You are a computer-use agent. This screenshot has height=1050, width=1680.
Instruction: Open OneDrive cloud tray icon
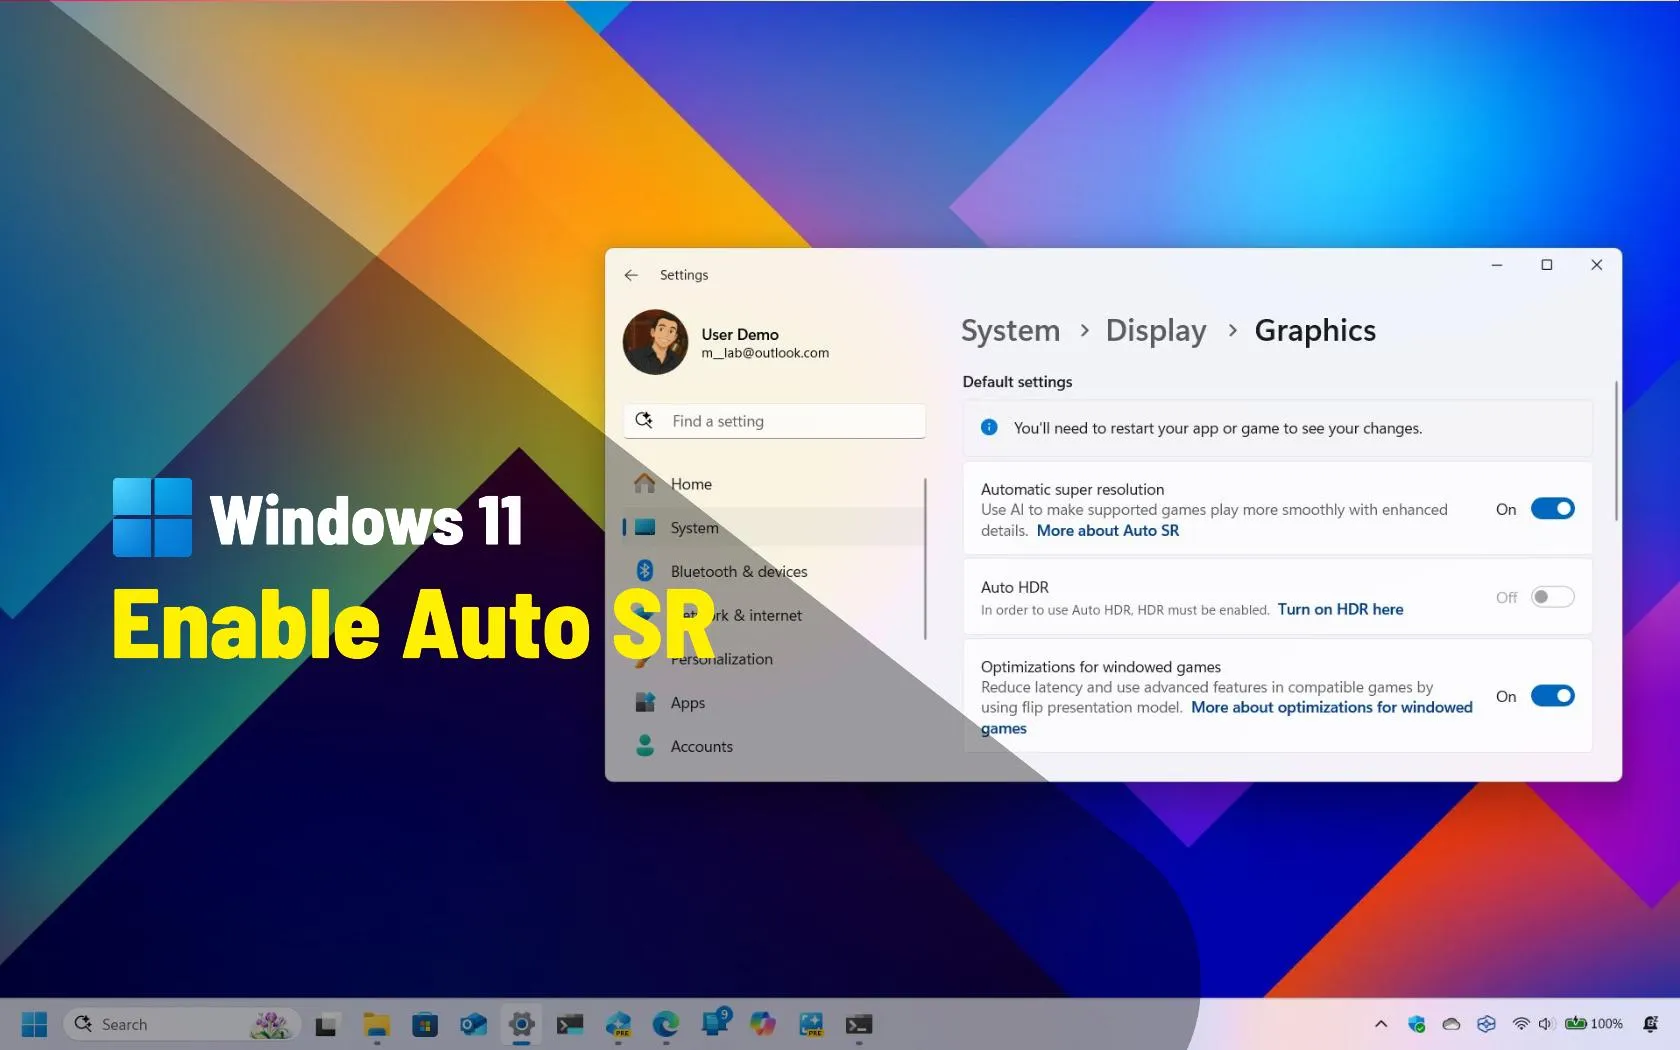1451,1024
